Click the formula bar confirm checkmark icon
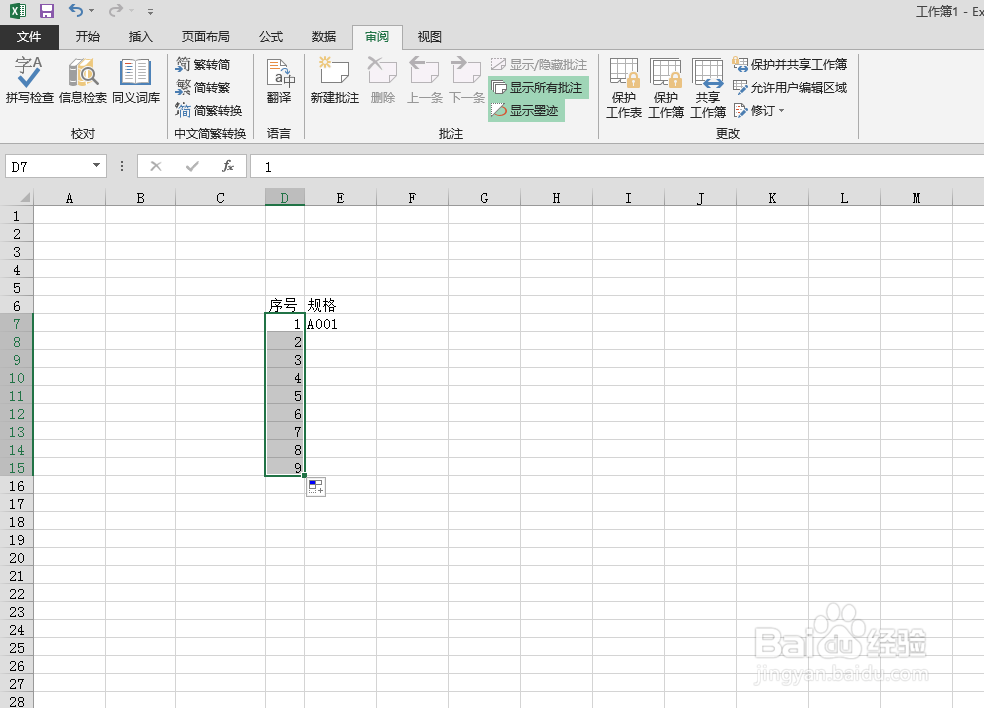 (x=192, y=166)
